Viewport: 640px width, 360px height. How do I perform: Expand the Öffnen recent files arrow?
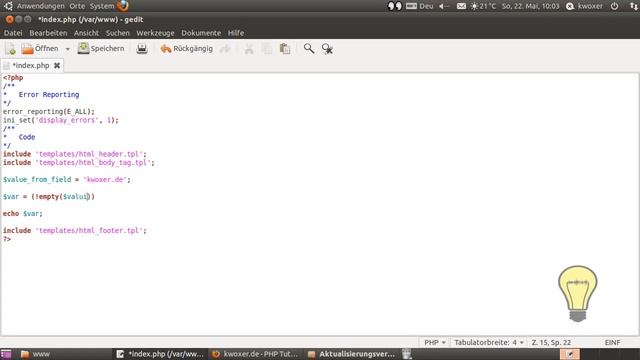click(x=68, y=49)
